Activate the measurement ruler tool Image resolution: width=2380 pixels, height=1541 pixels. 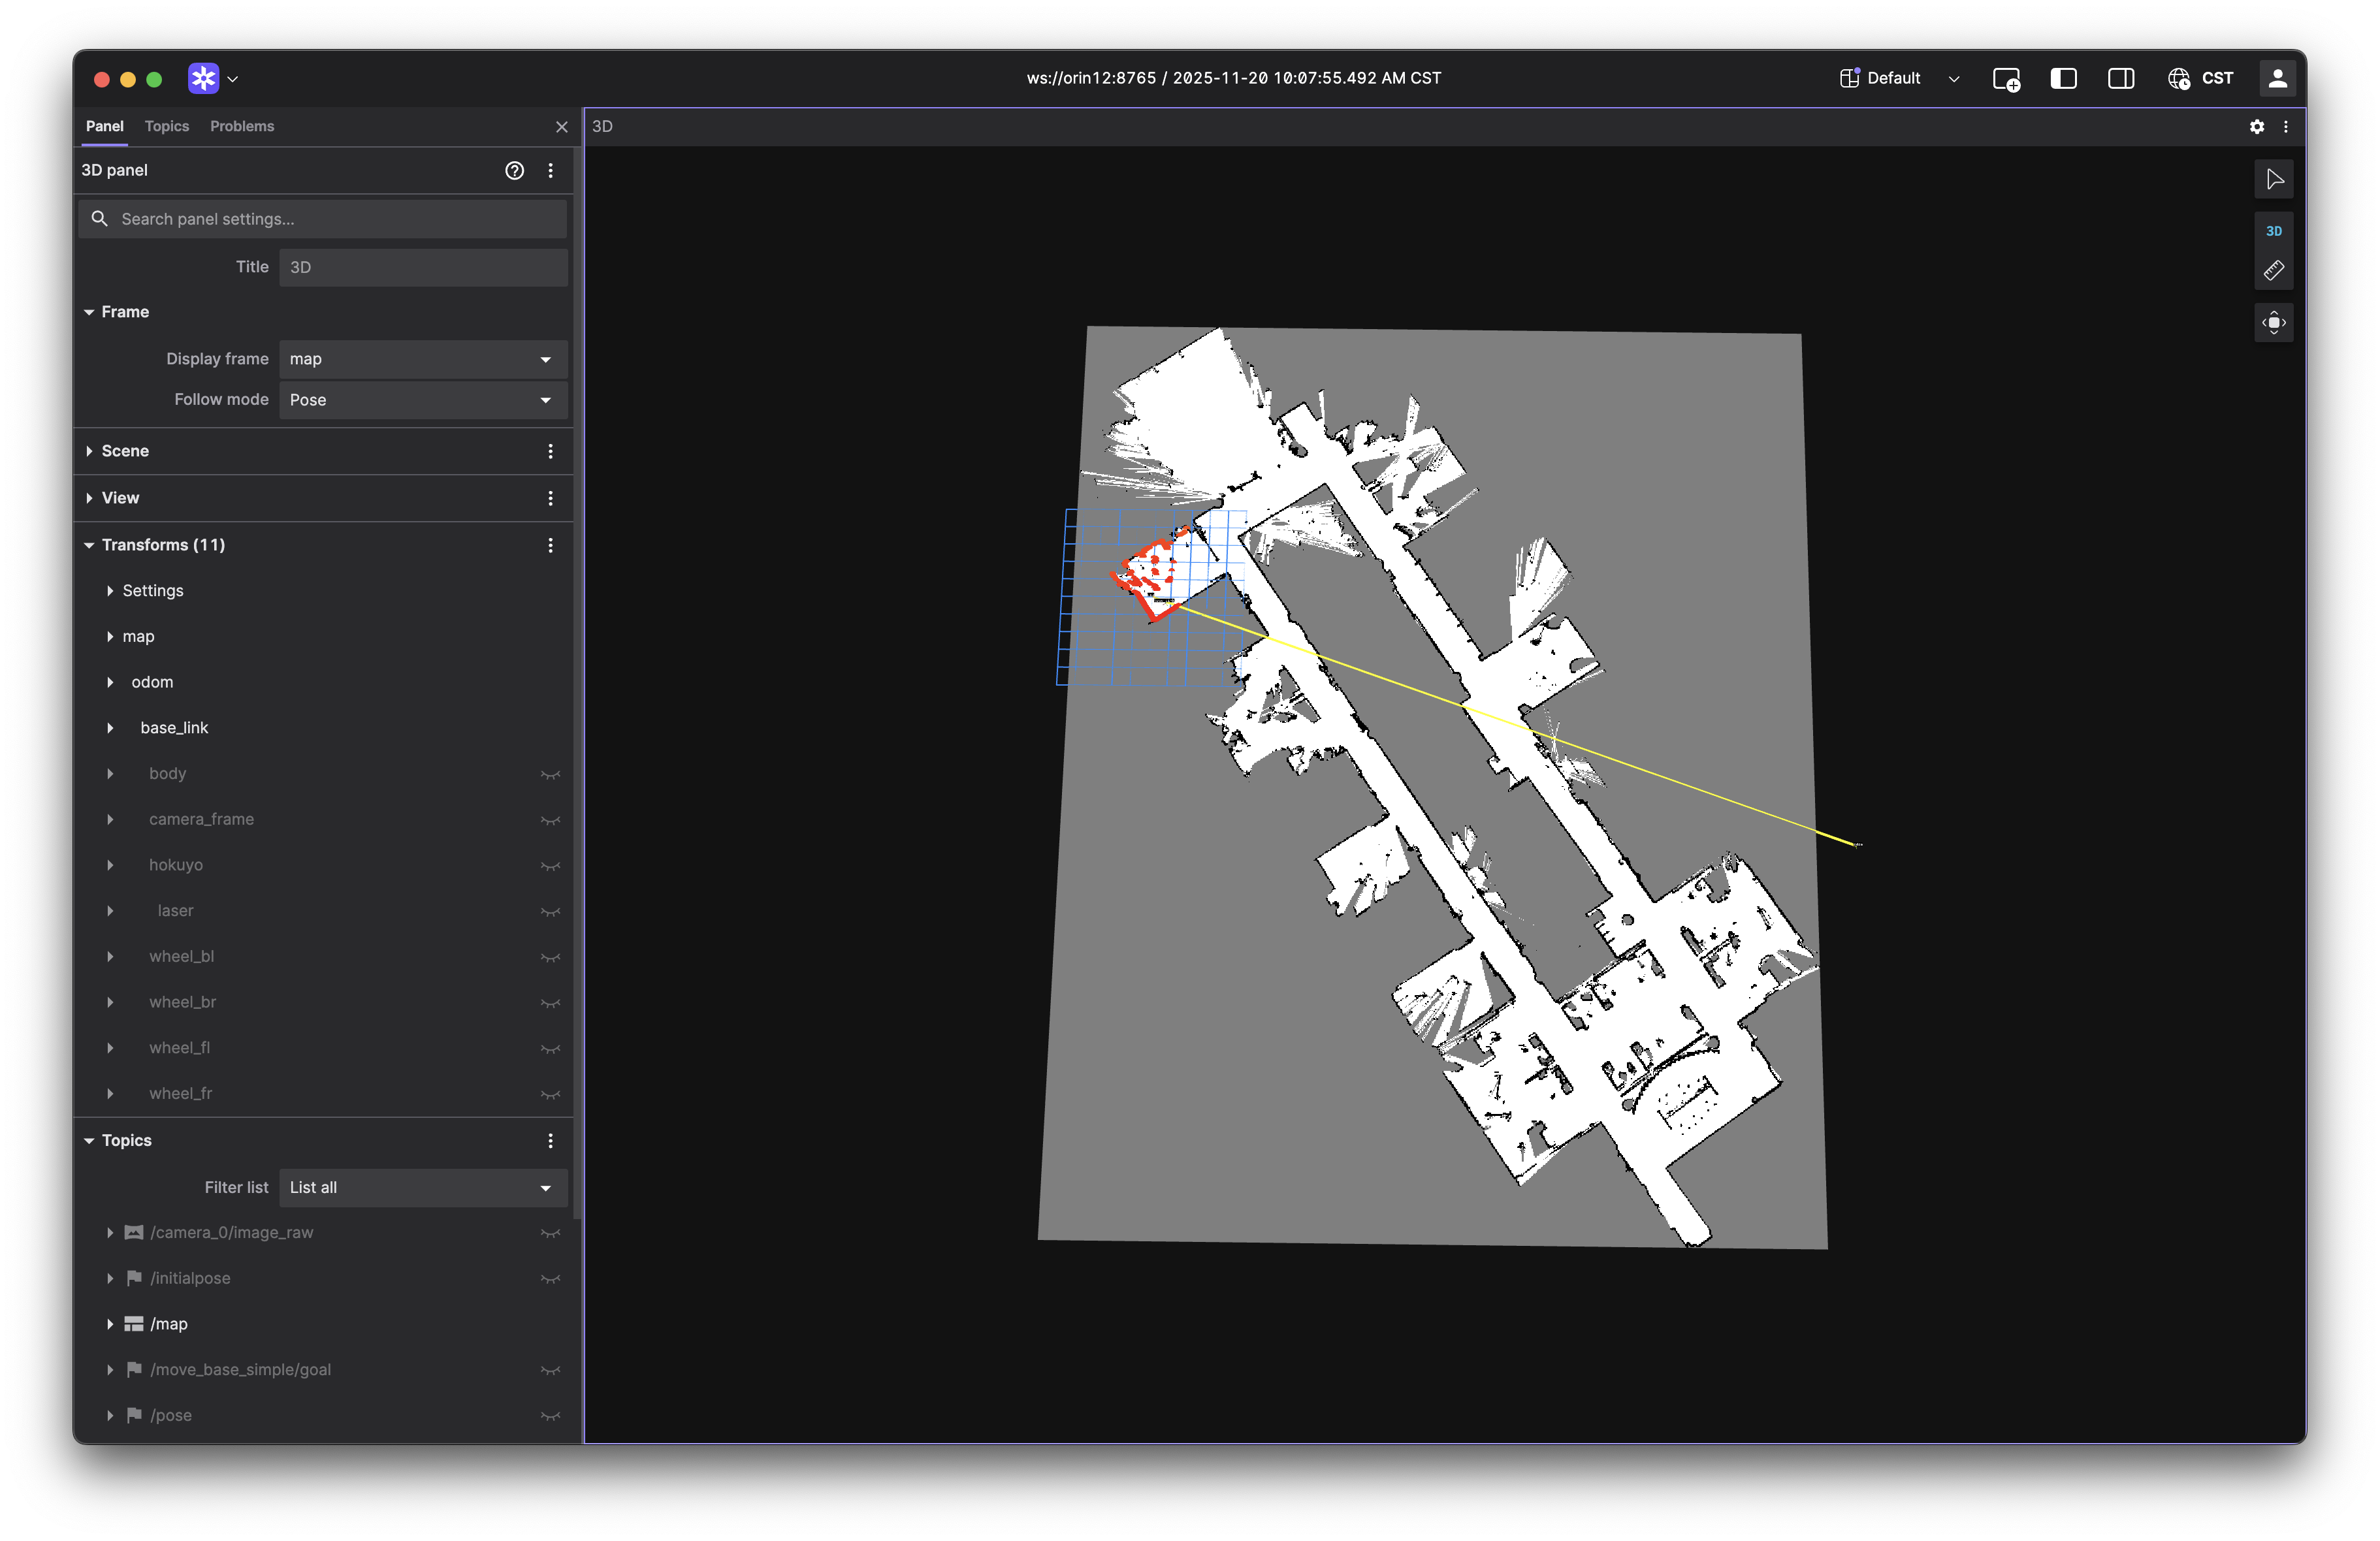pos(2274,270)
